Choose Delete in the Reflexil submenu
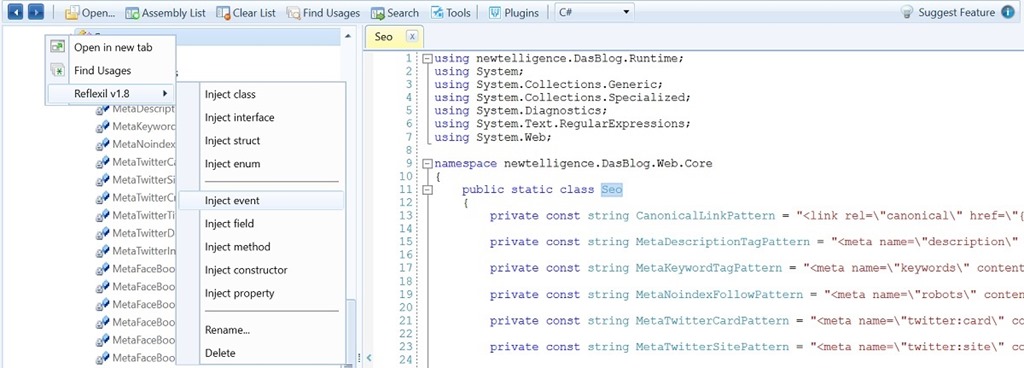1024x368 pixels. (x=261, y=353)
